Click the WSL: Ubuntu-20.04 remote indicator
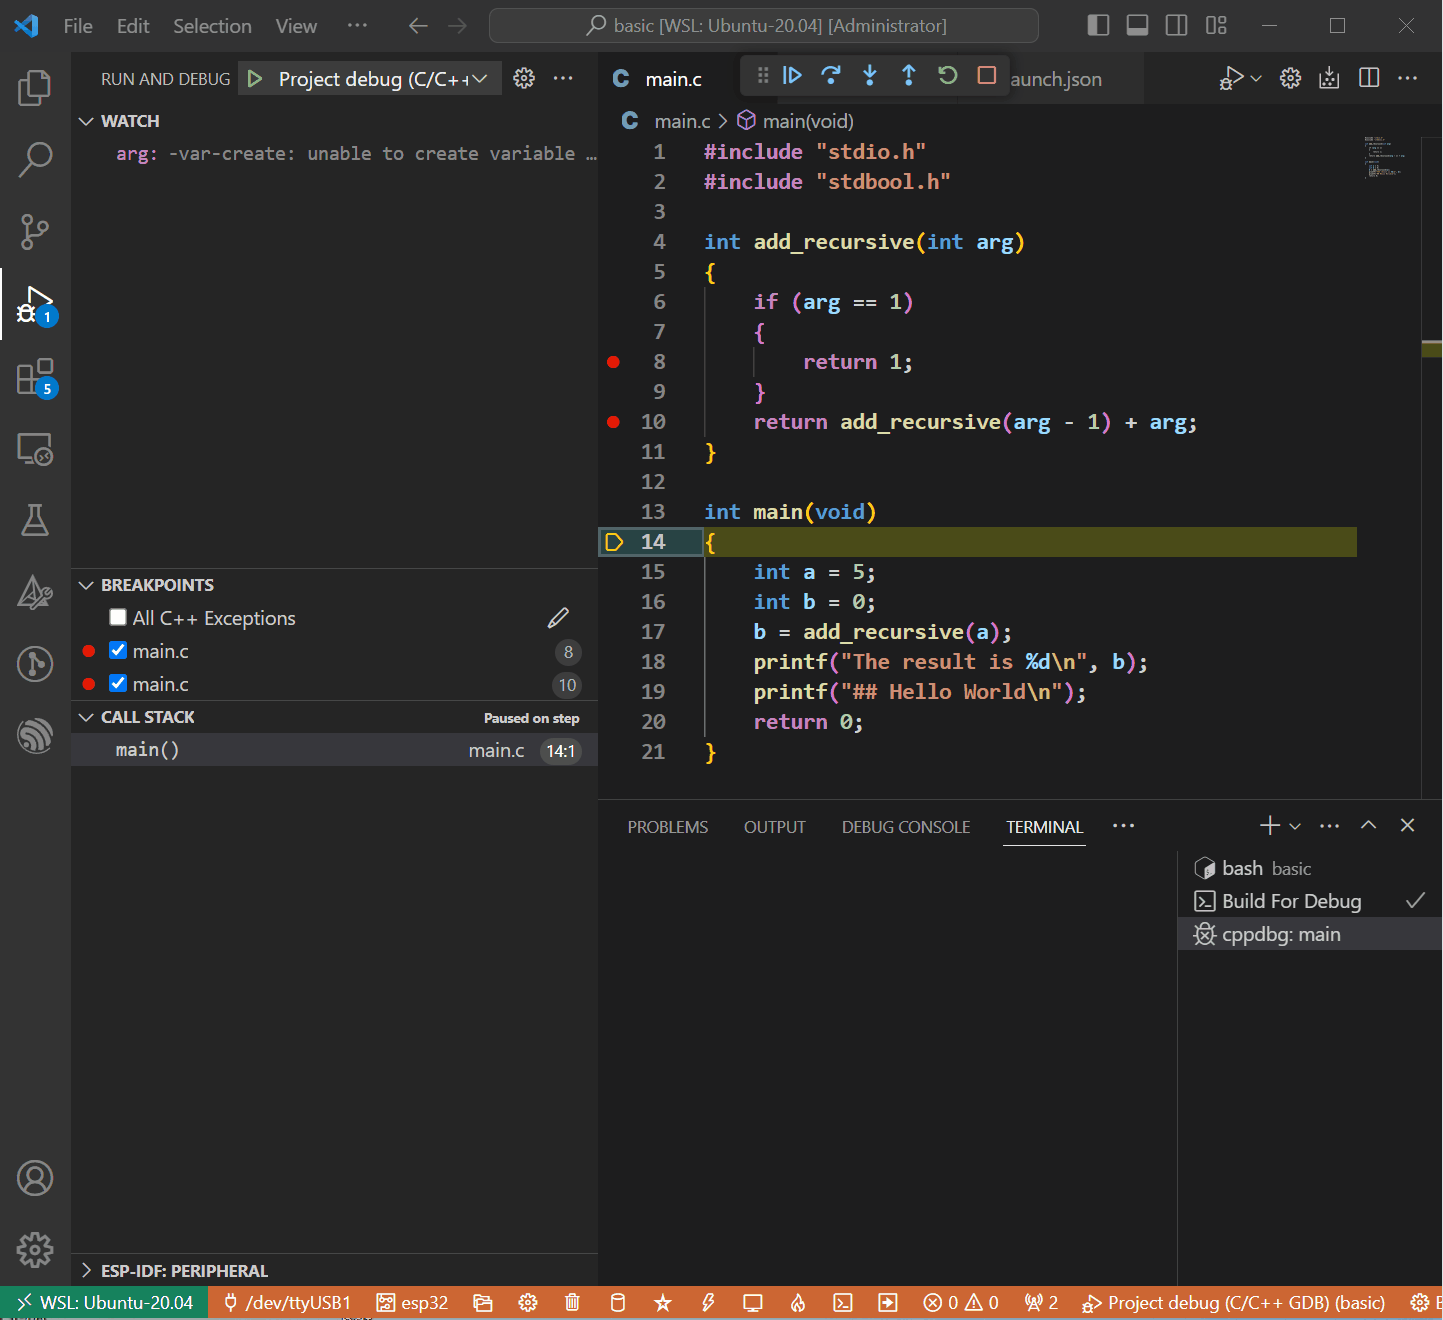The width and height of the screenshot is (1443, 1320). [105, 1302]
